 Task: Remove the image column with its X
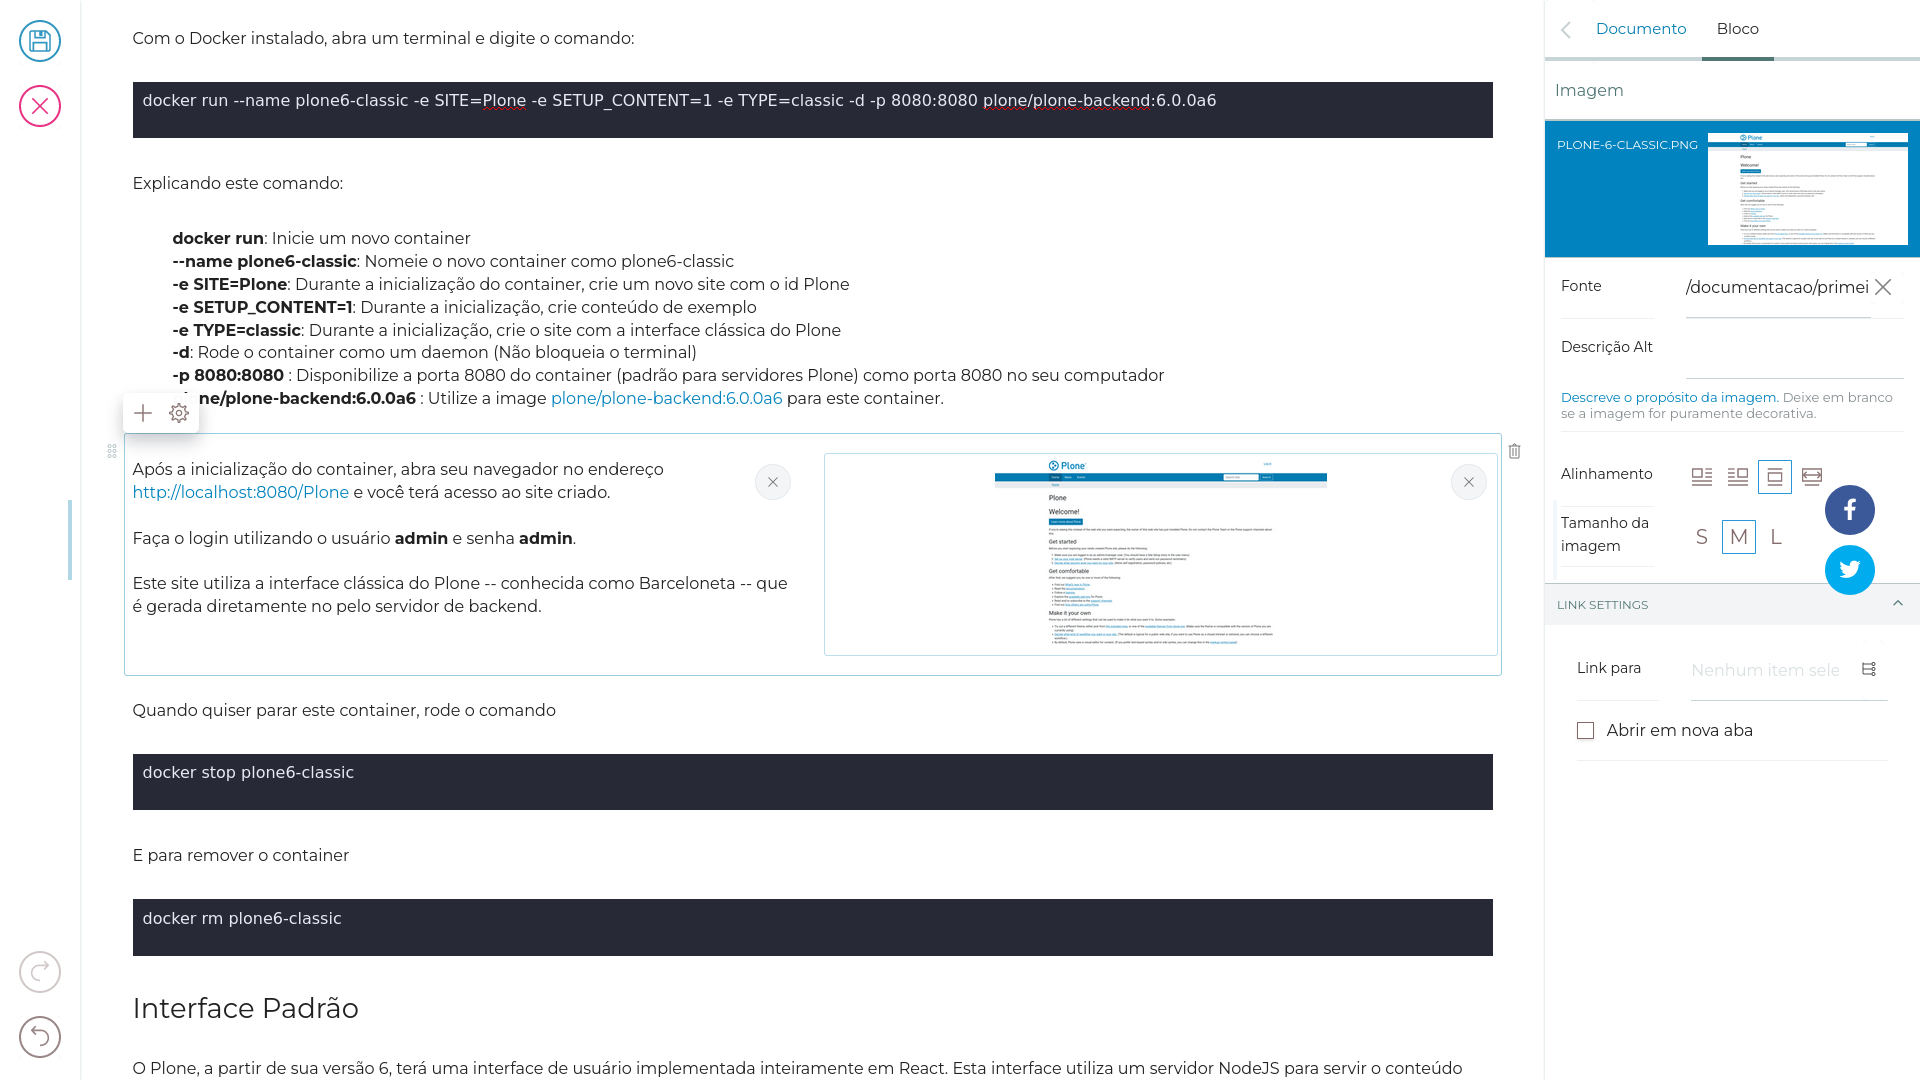click(1469, 482)
